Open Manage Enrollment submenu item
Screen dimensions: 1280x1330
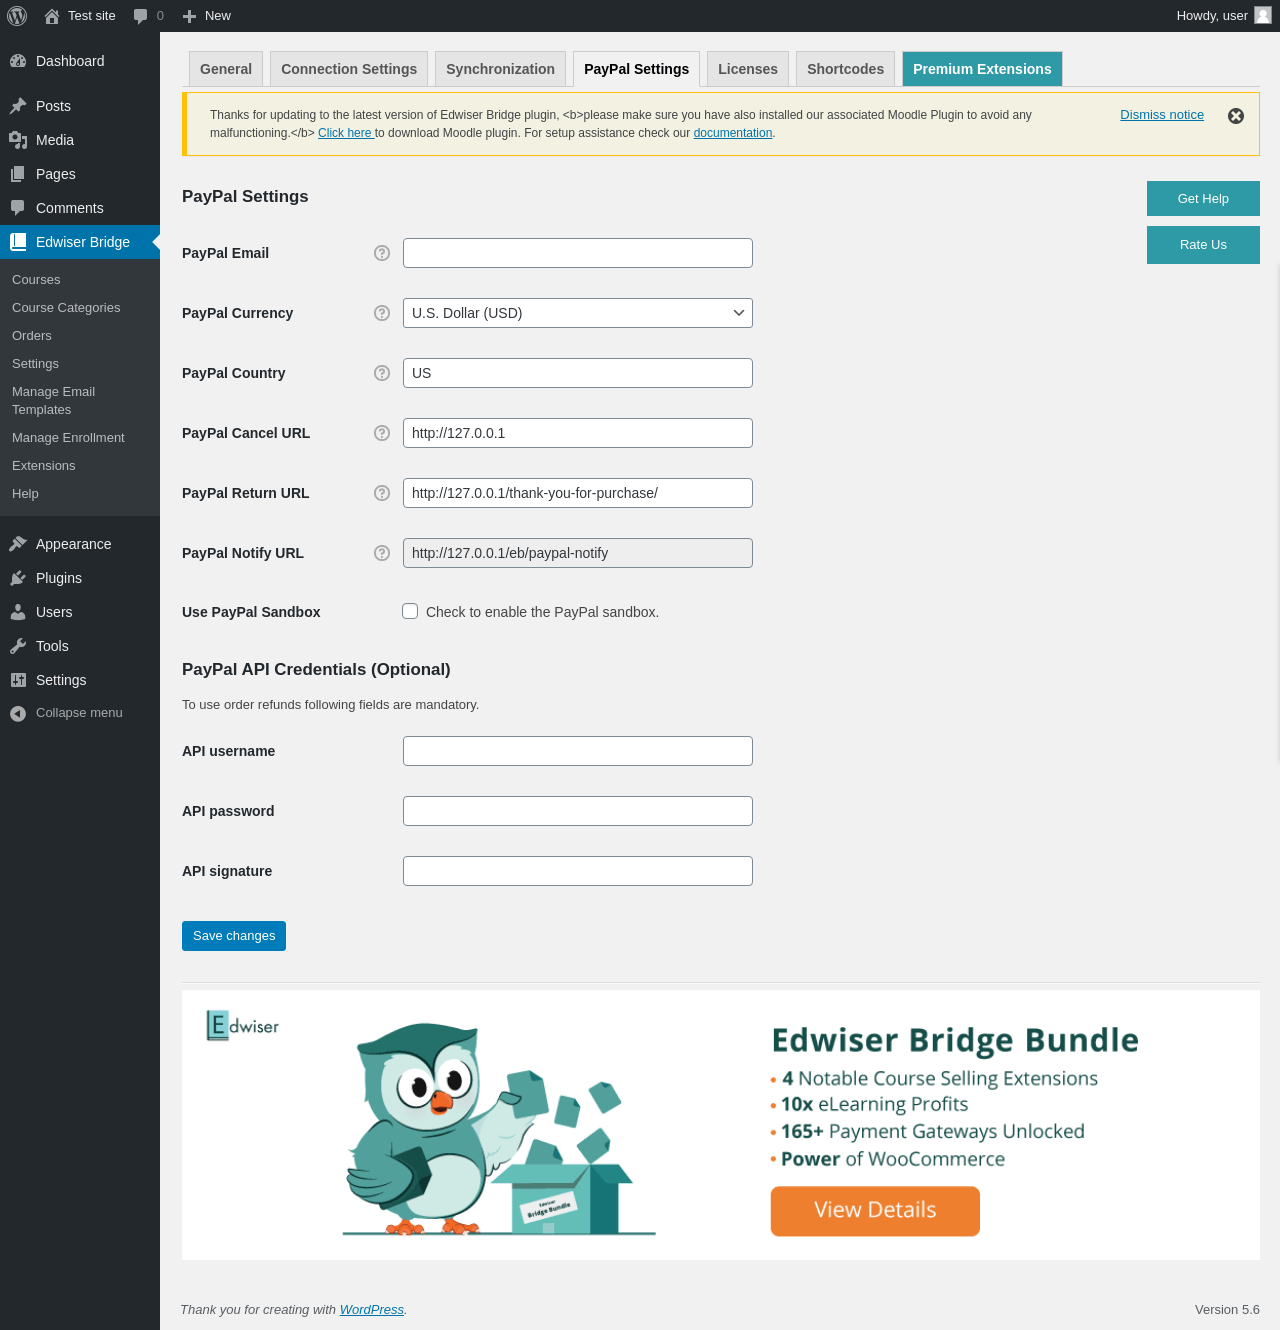68,438
